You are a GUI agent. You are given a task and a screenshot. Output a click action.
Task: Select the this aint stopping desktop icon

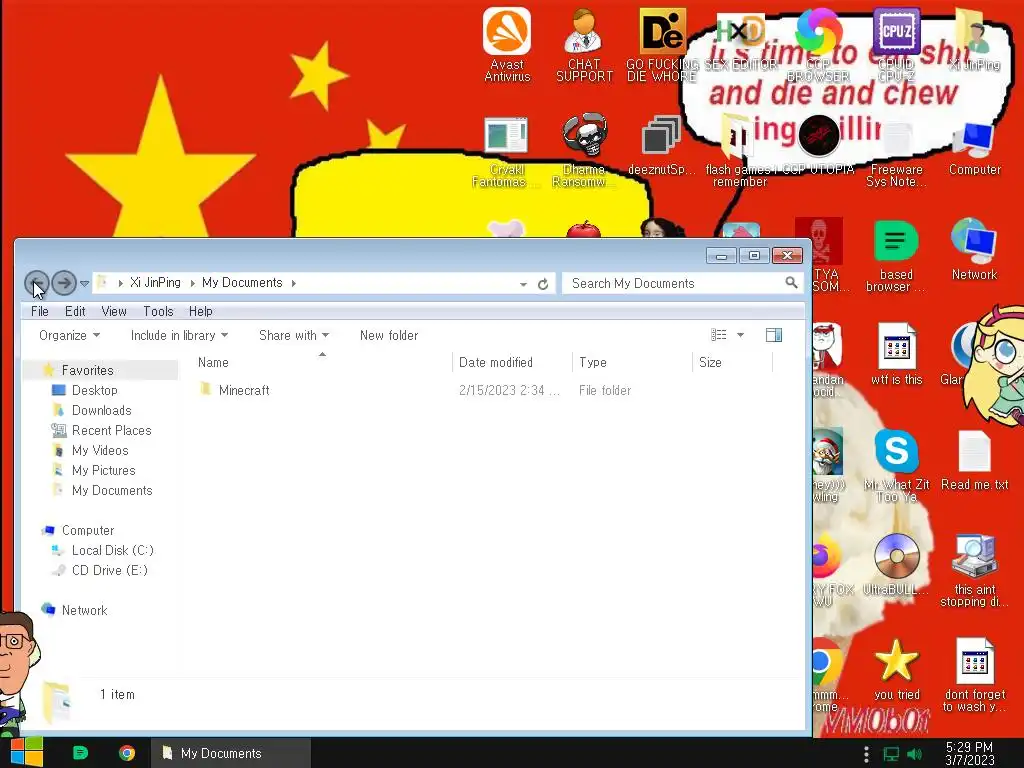click(974, 570)
